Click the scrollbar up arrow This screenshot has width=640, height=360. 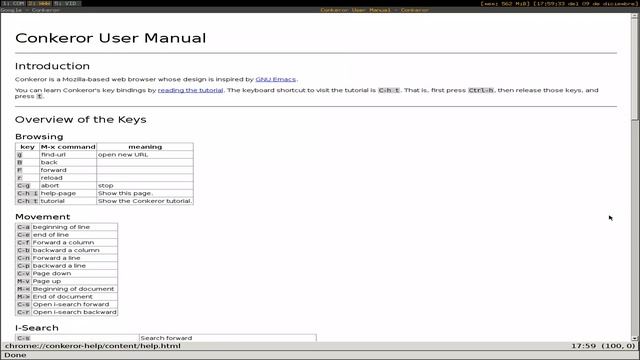(x=635, y=16)
